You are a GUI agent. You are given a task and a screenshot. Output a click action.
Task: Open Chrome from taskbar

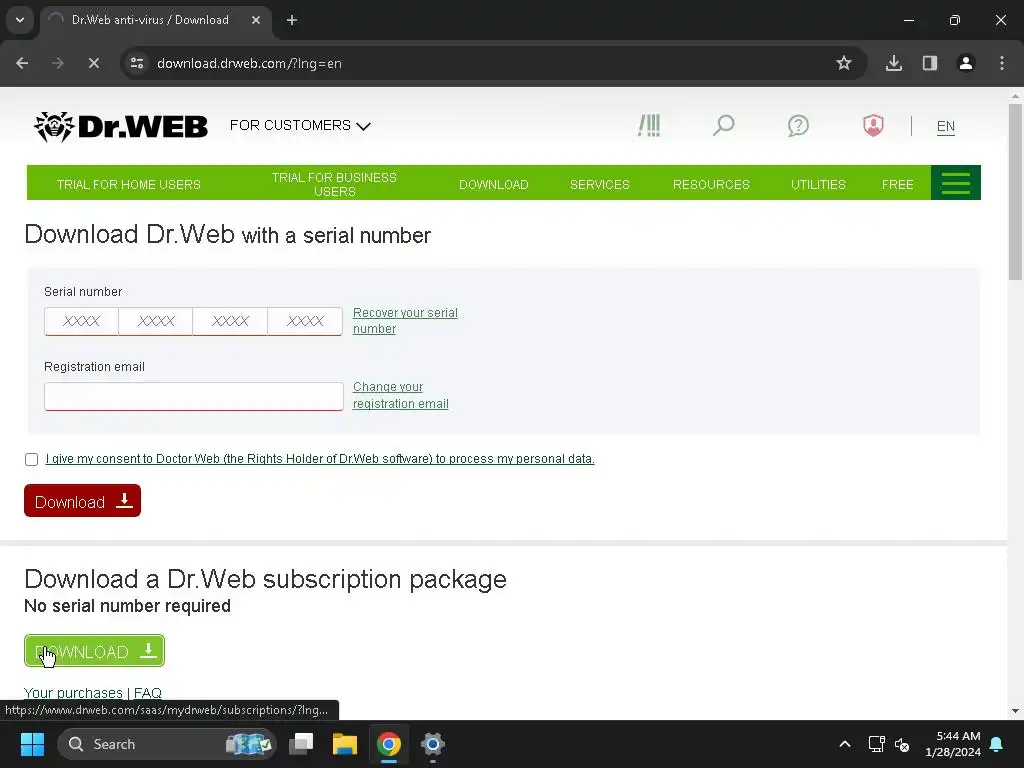[x=389, y=744]
